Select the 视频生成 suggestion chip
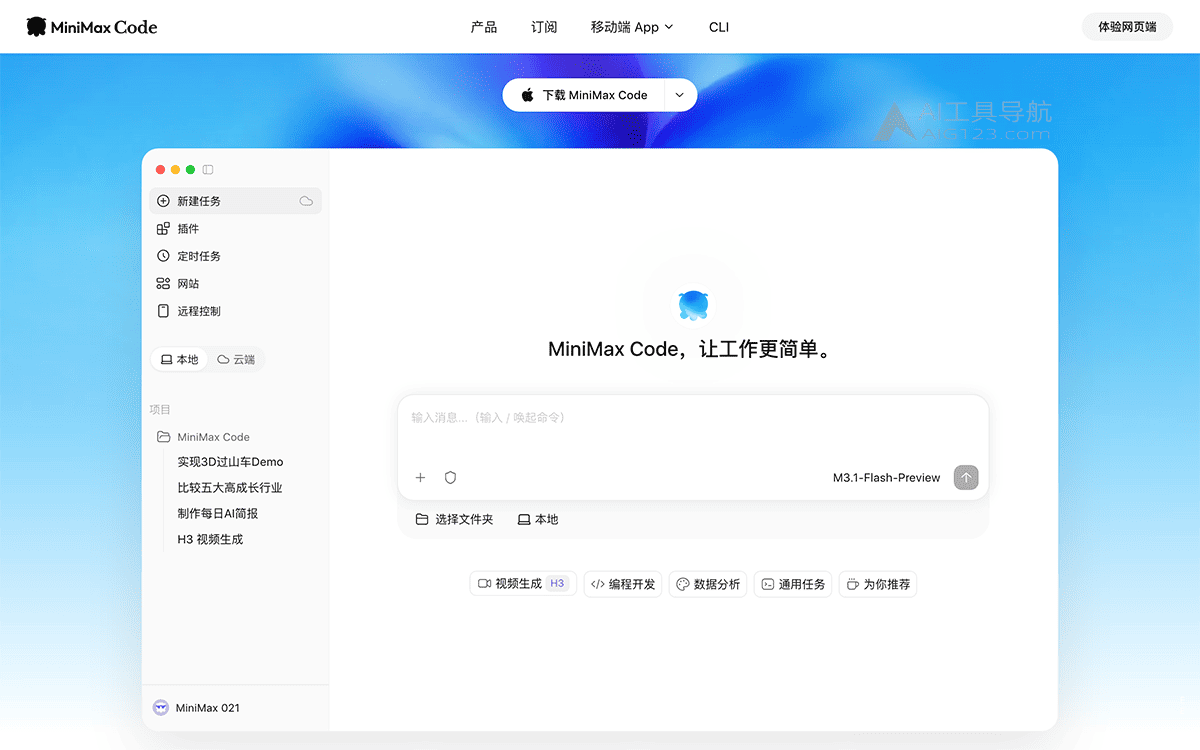This screenshot has height=750, width=1200. pyautogui.click(x=523, y=584)
